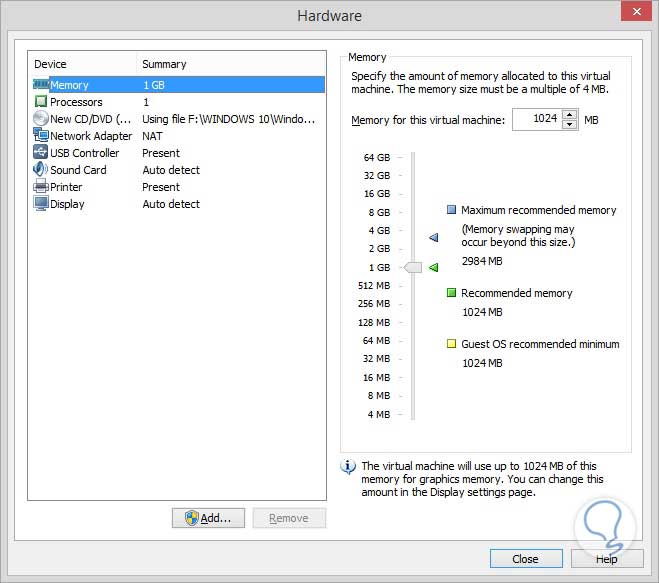This screenshot has width=659, height=583.
Task: Click the 64 GB slider label
Action: 377,157
